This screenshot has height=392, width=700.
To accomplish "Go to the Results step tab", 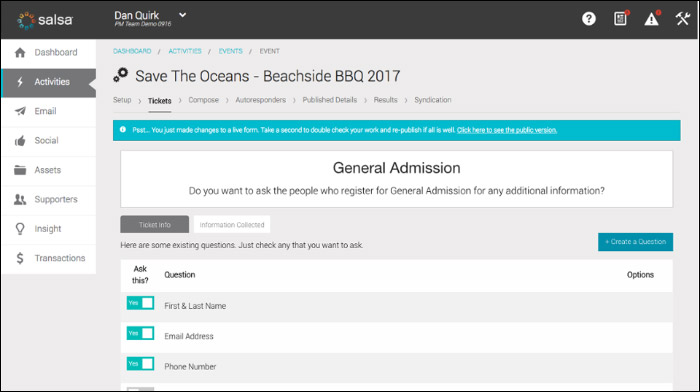I will point(385,100).
